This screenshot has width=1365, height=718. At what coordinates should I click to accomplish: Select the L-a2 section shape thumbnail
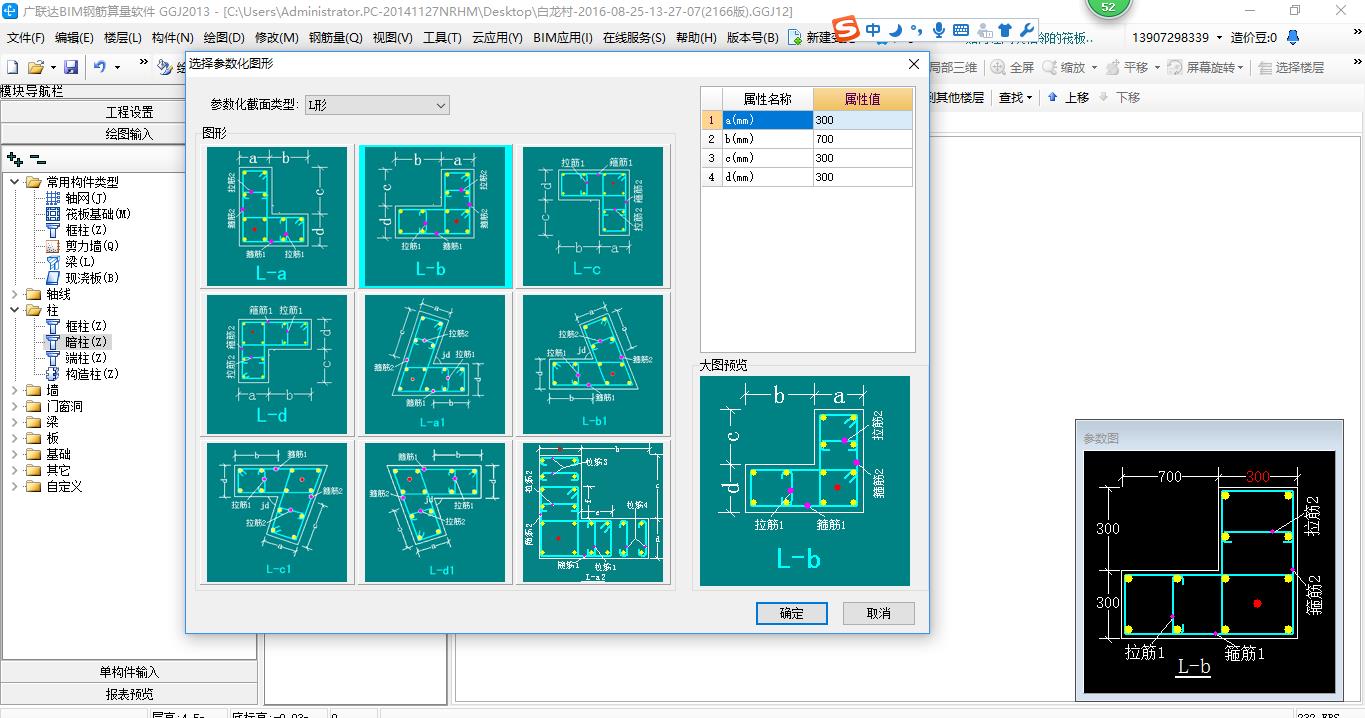point(593,512)
